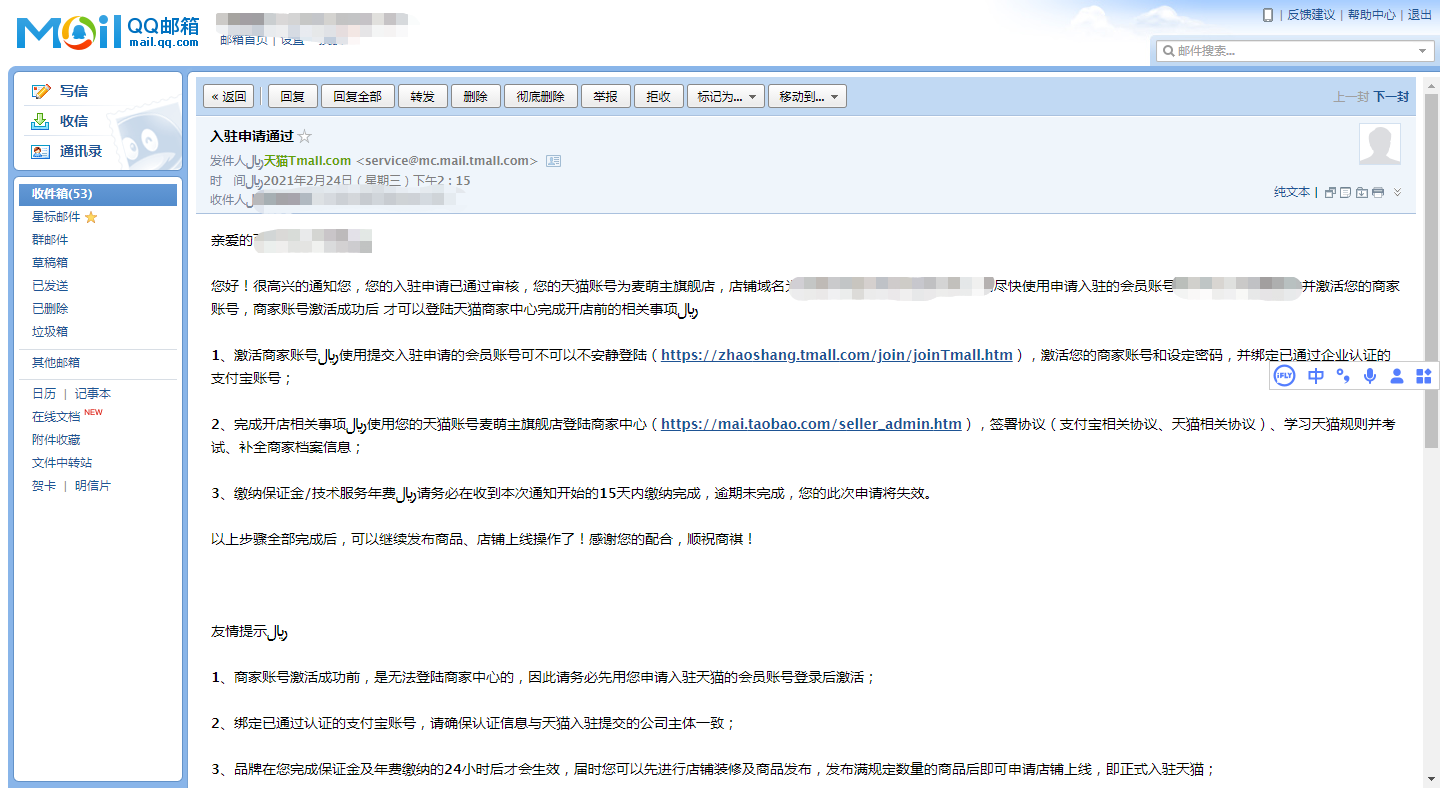Go to the next email with 下一封
The height and width of the screenshot is (788, 1440).
(x=1391, y=97)
